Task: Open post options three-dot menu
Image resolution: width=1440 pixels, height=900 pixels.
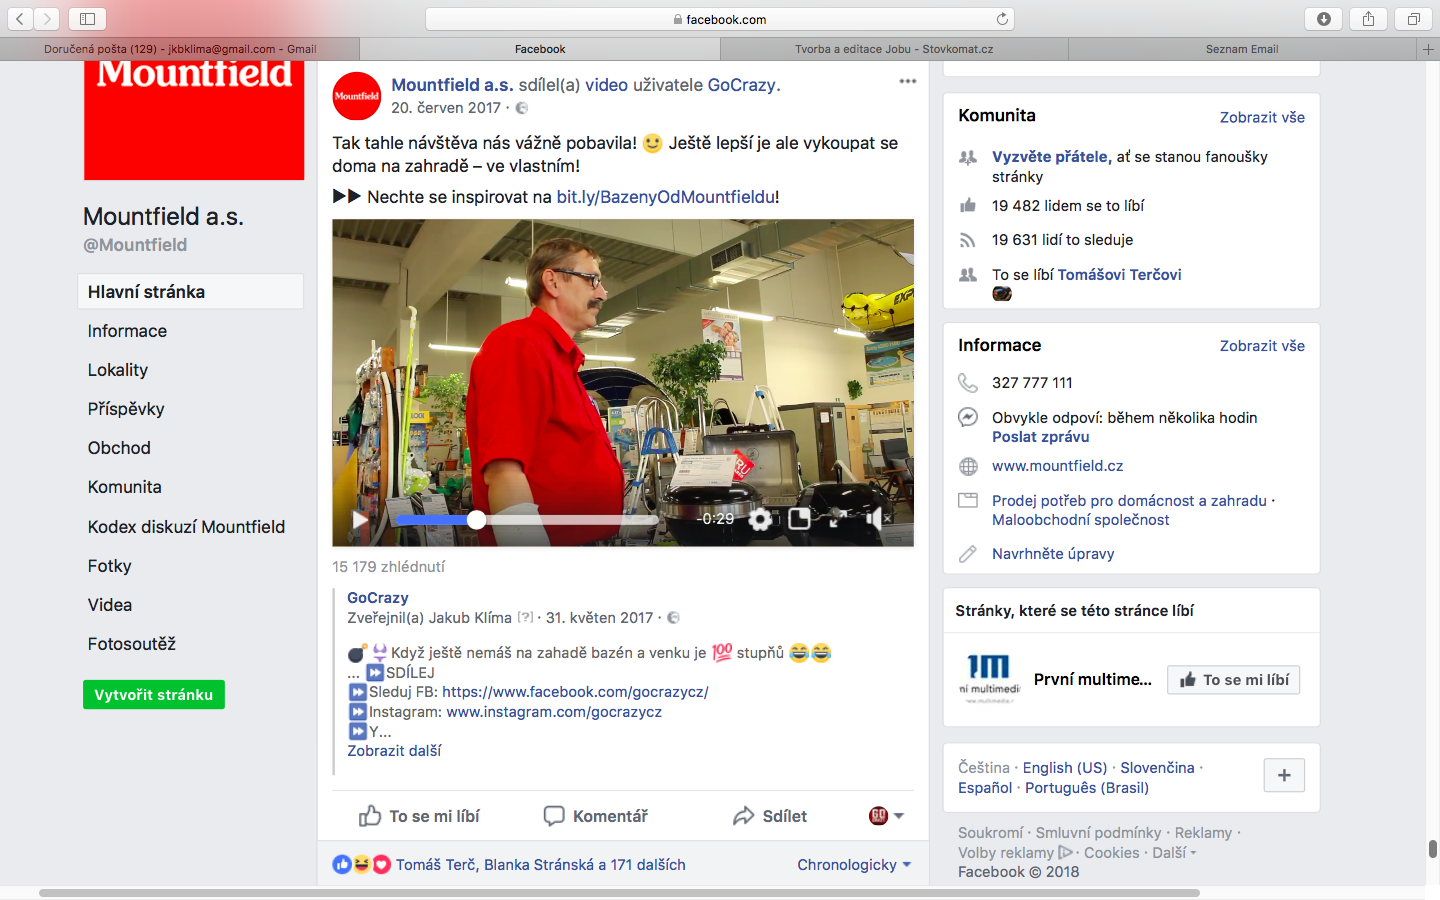Action: click(x=907, y=81)
